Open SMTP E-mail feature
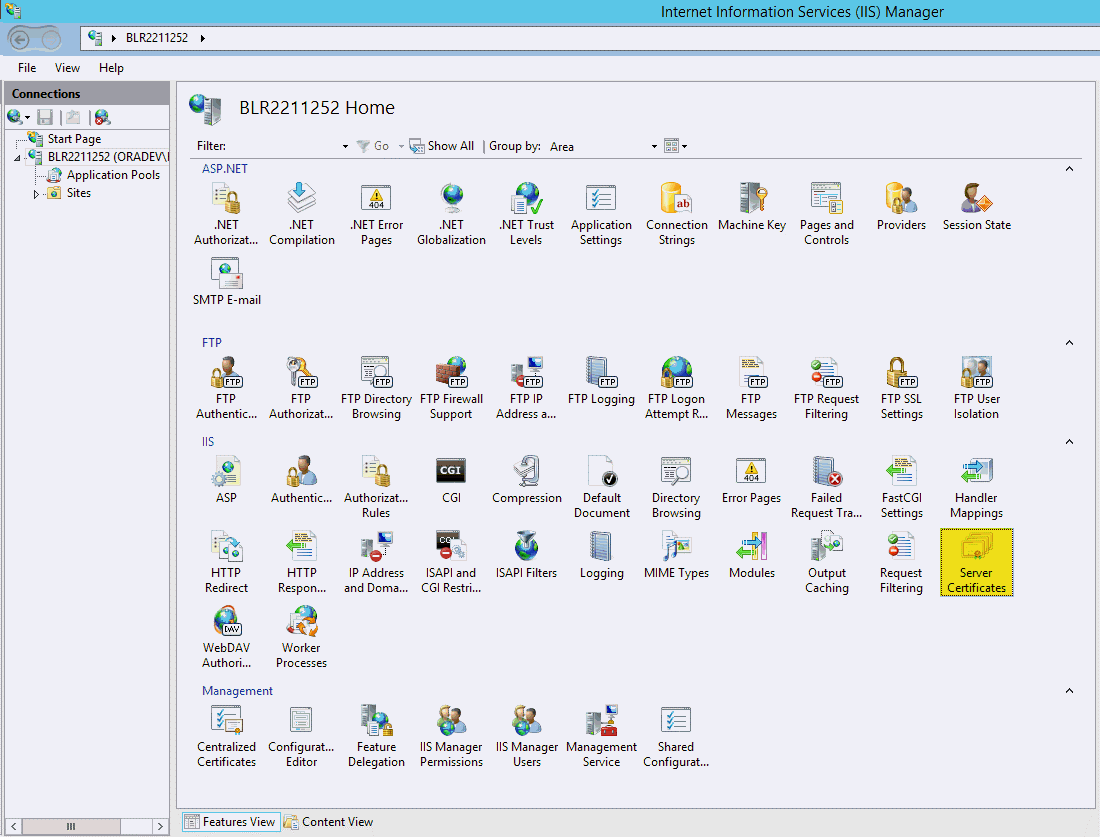This screenshot has width=1100, height=837. coord(227,281)
